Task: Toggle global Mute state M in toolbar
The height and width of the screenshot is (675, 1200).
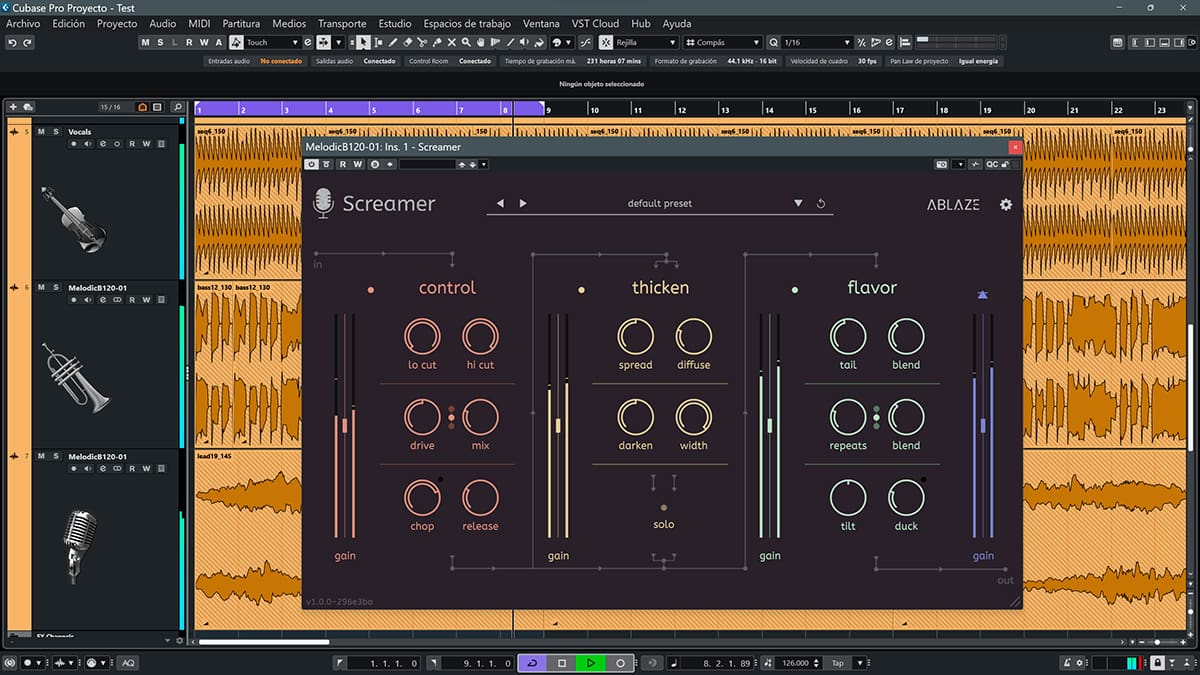Action: (145, 43)
